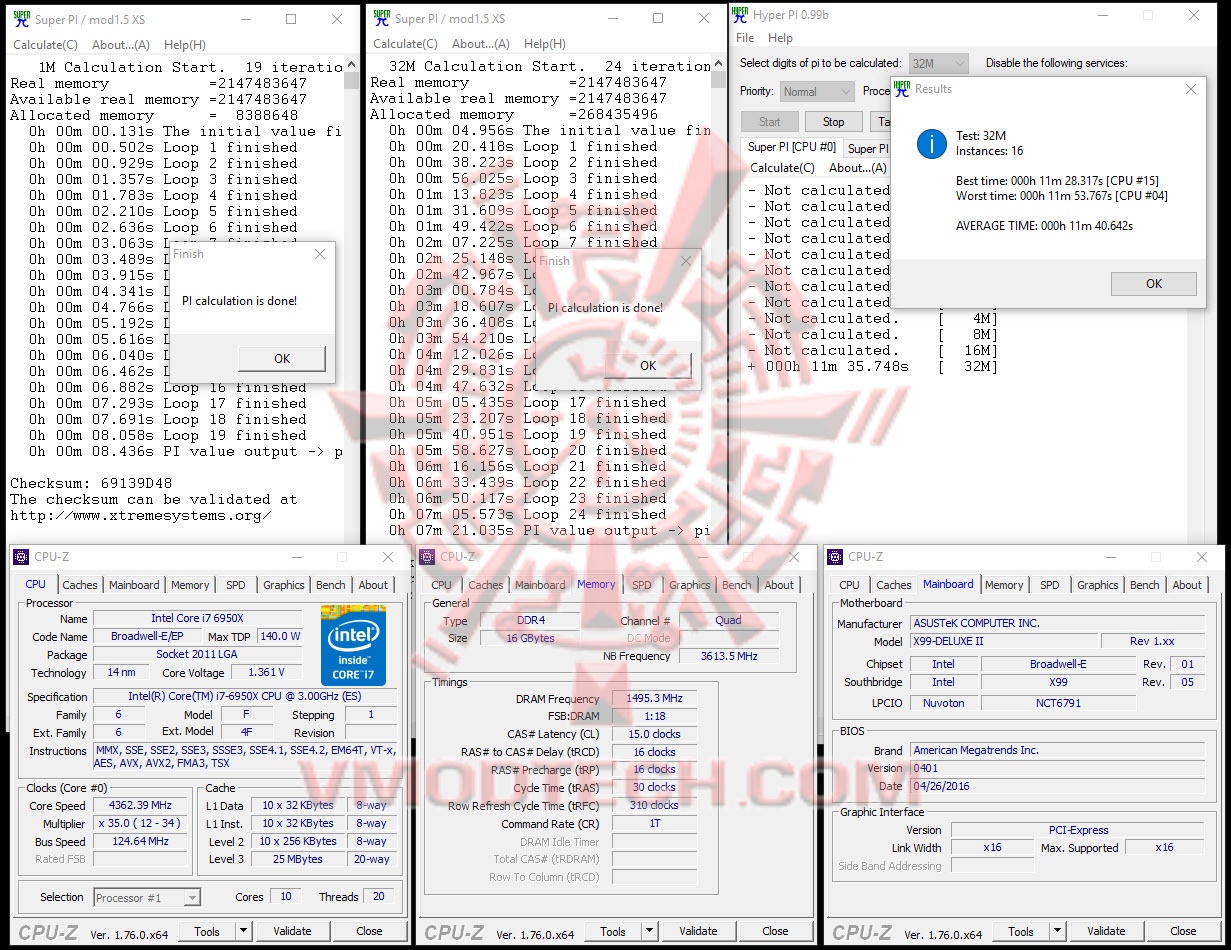This screenshot has width=1231, height=950.
Task: Close the Hyper PI Results dialog with X
Action: 1190,89
